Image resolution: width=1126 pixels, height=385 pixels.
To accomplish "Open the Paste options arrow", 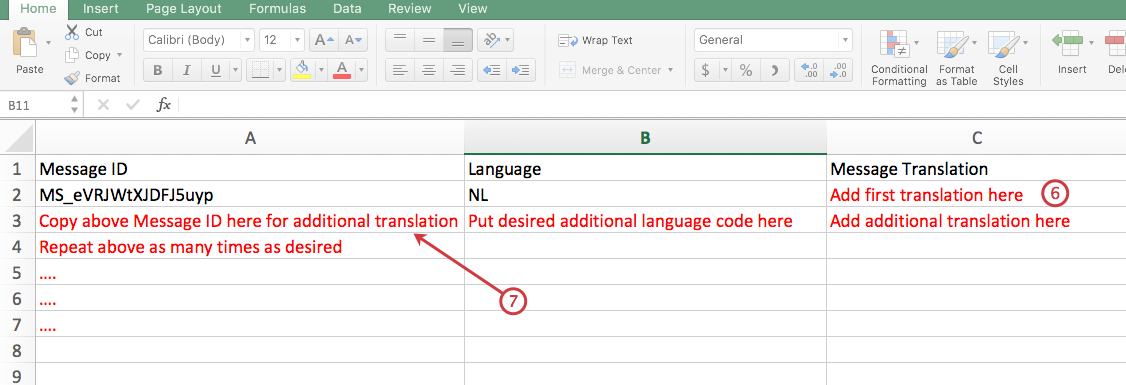I will coord(49,43).
